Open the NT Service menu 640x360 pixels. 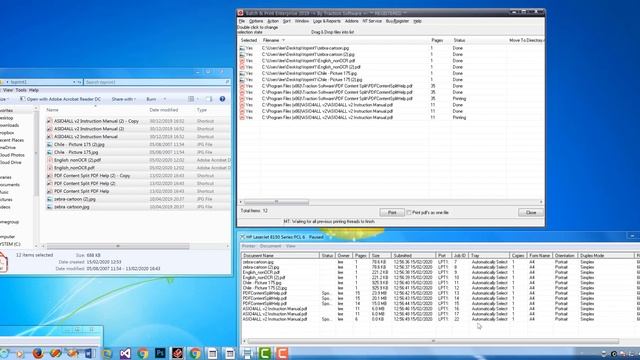click(x=372, y=21)
